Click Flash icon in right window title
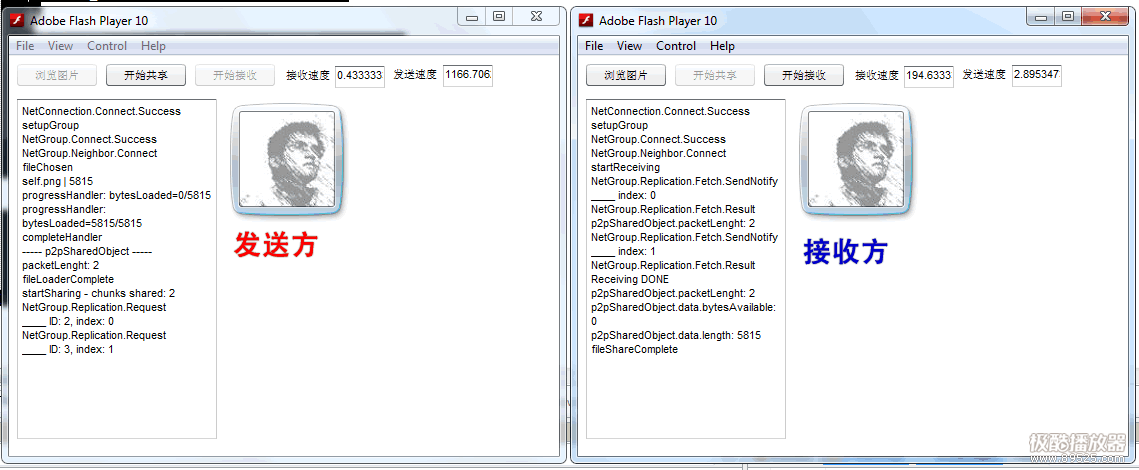 tap(585, 20)
